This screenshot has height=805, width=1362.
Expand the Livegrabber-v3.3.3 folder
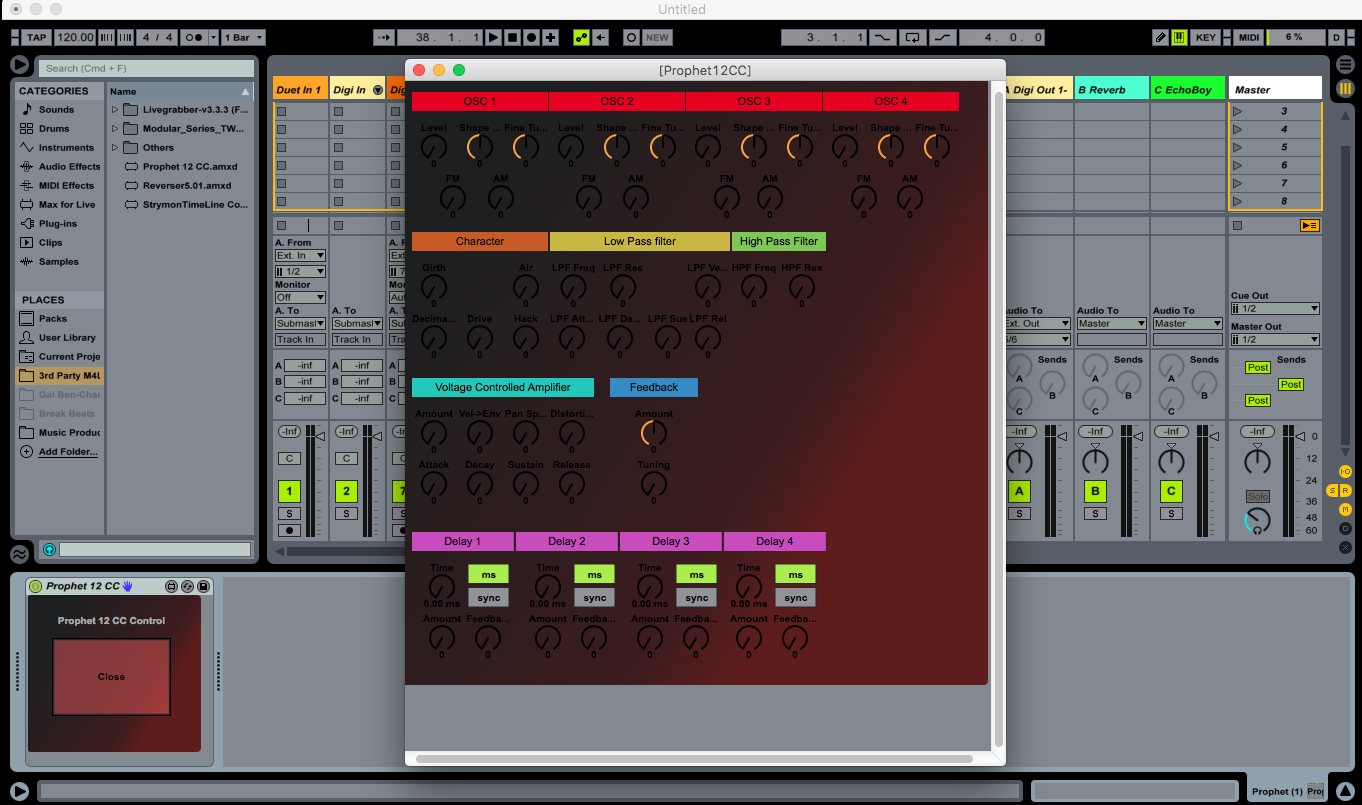pyautogui.click(x=115, y=110)
